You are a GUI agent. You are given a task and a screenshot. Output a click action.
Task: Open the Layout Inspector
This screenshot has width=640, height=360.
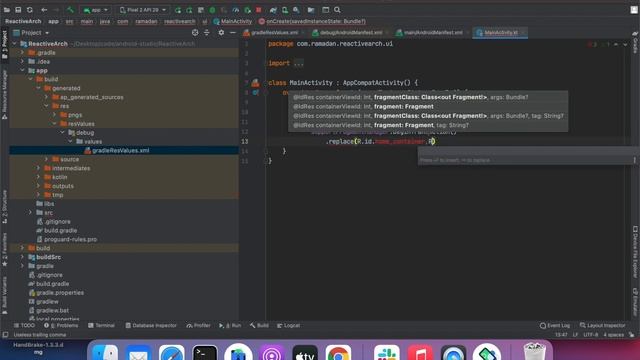(602, 326)
